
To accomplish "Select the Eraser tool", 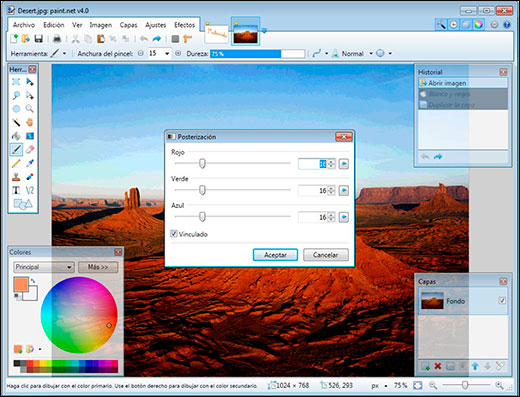I will coord(30,149).
